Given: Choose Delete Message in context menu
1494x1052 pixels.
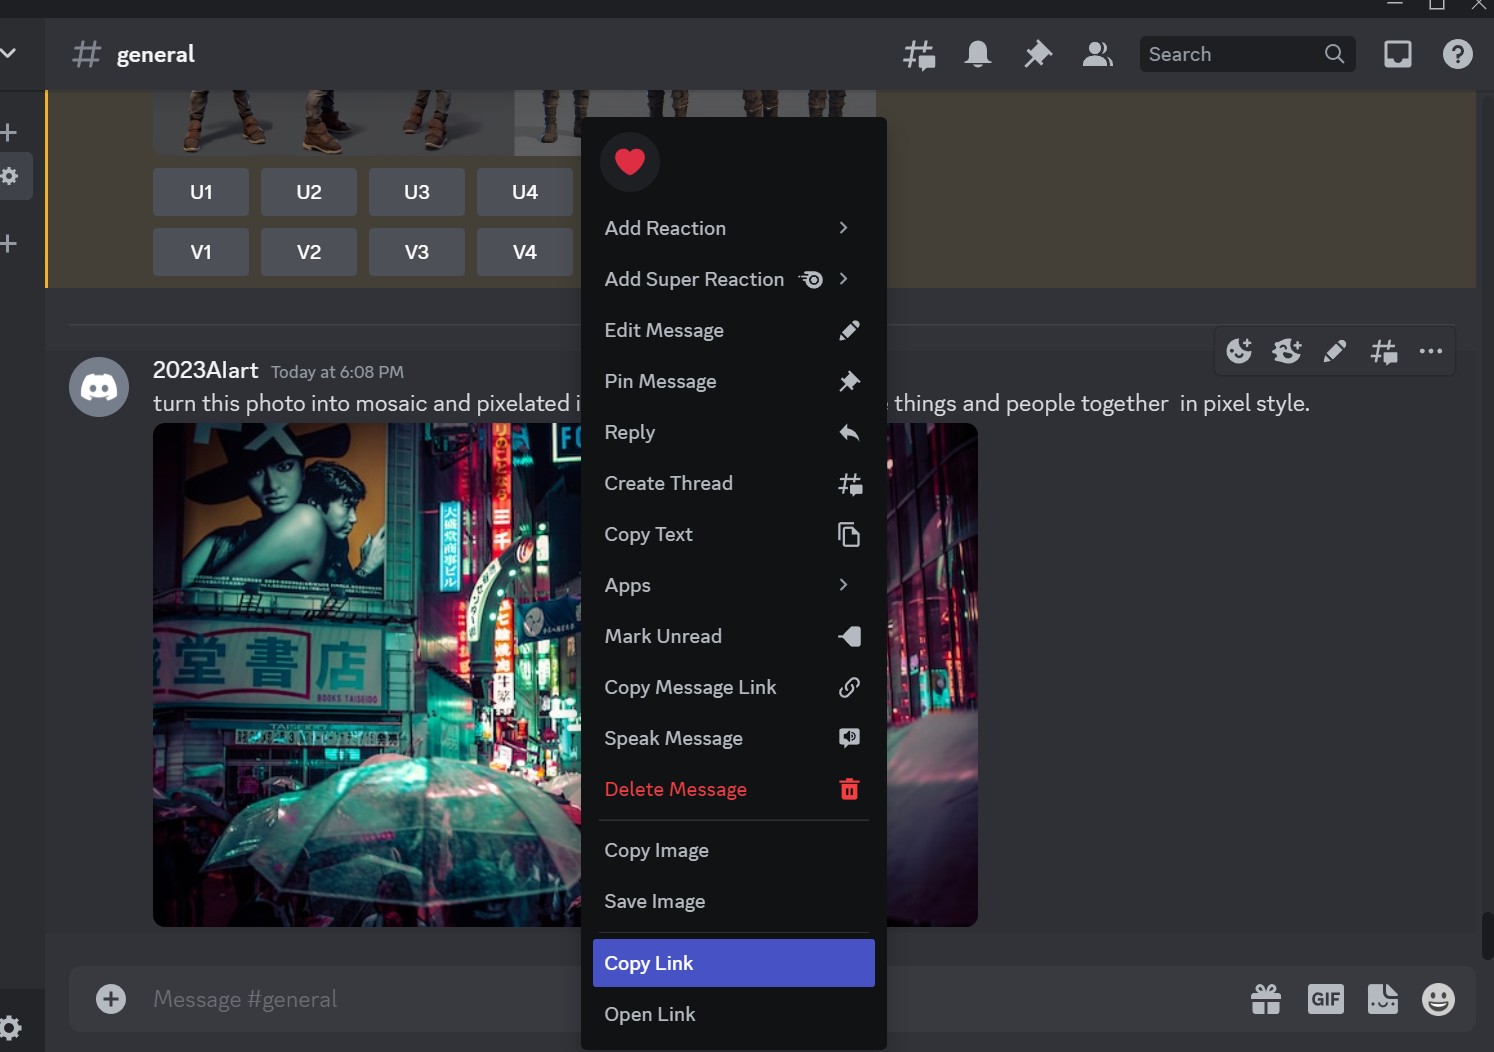Looking at the screenshot, I should pyautogui.click(x=733, y=789).
